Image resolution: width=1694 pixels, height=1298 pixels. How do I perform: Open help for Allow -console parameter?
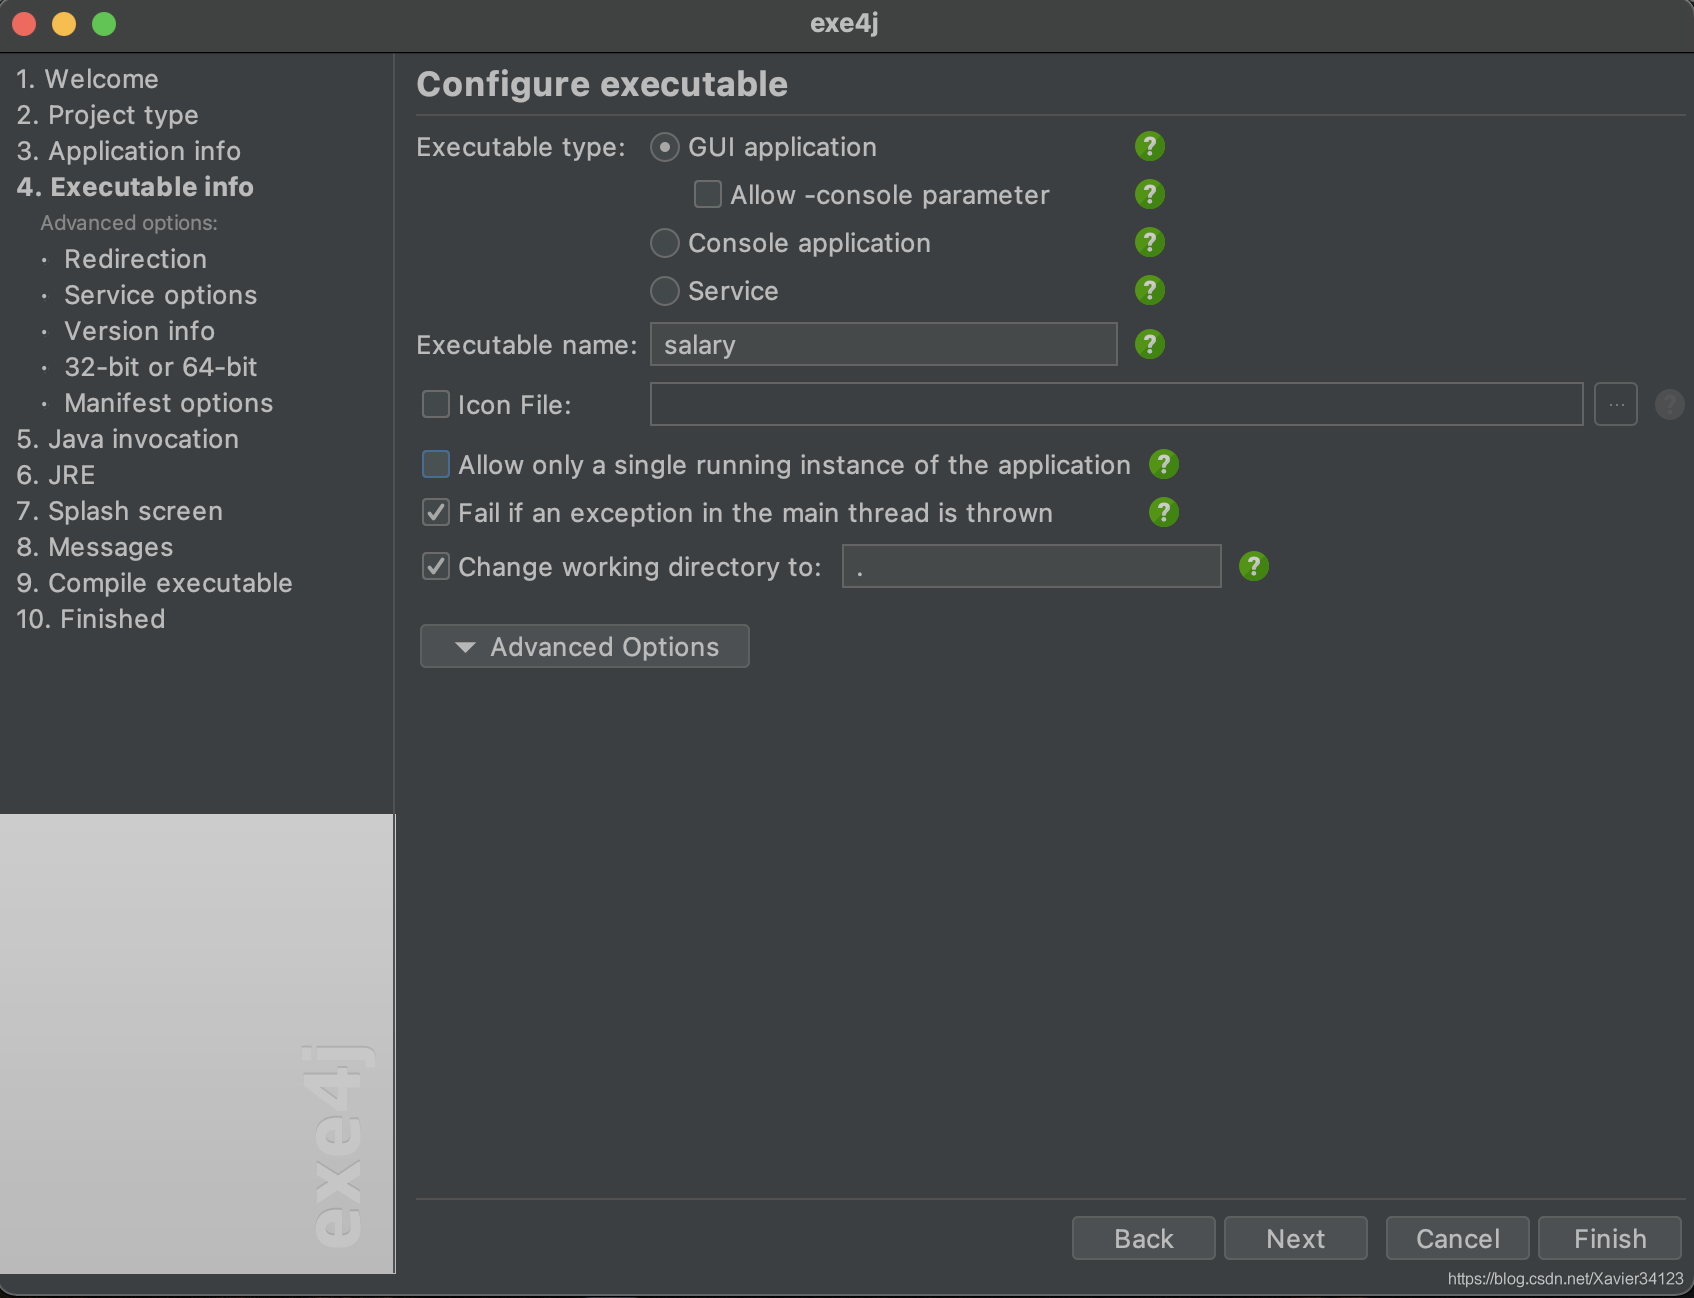click(x=1150, y=194)
